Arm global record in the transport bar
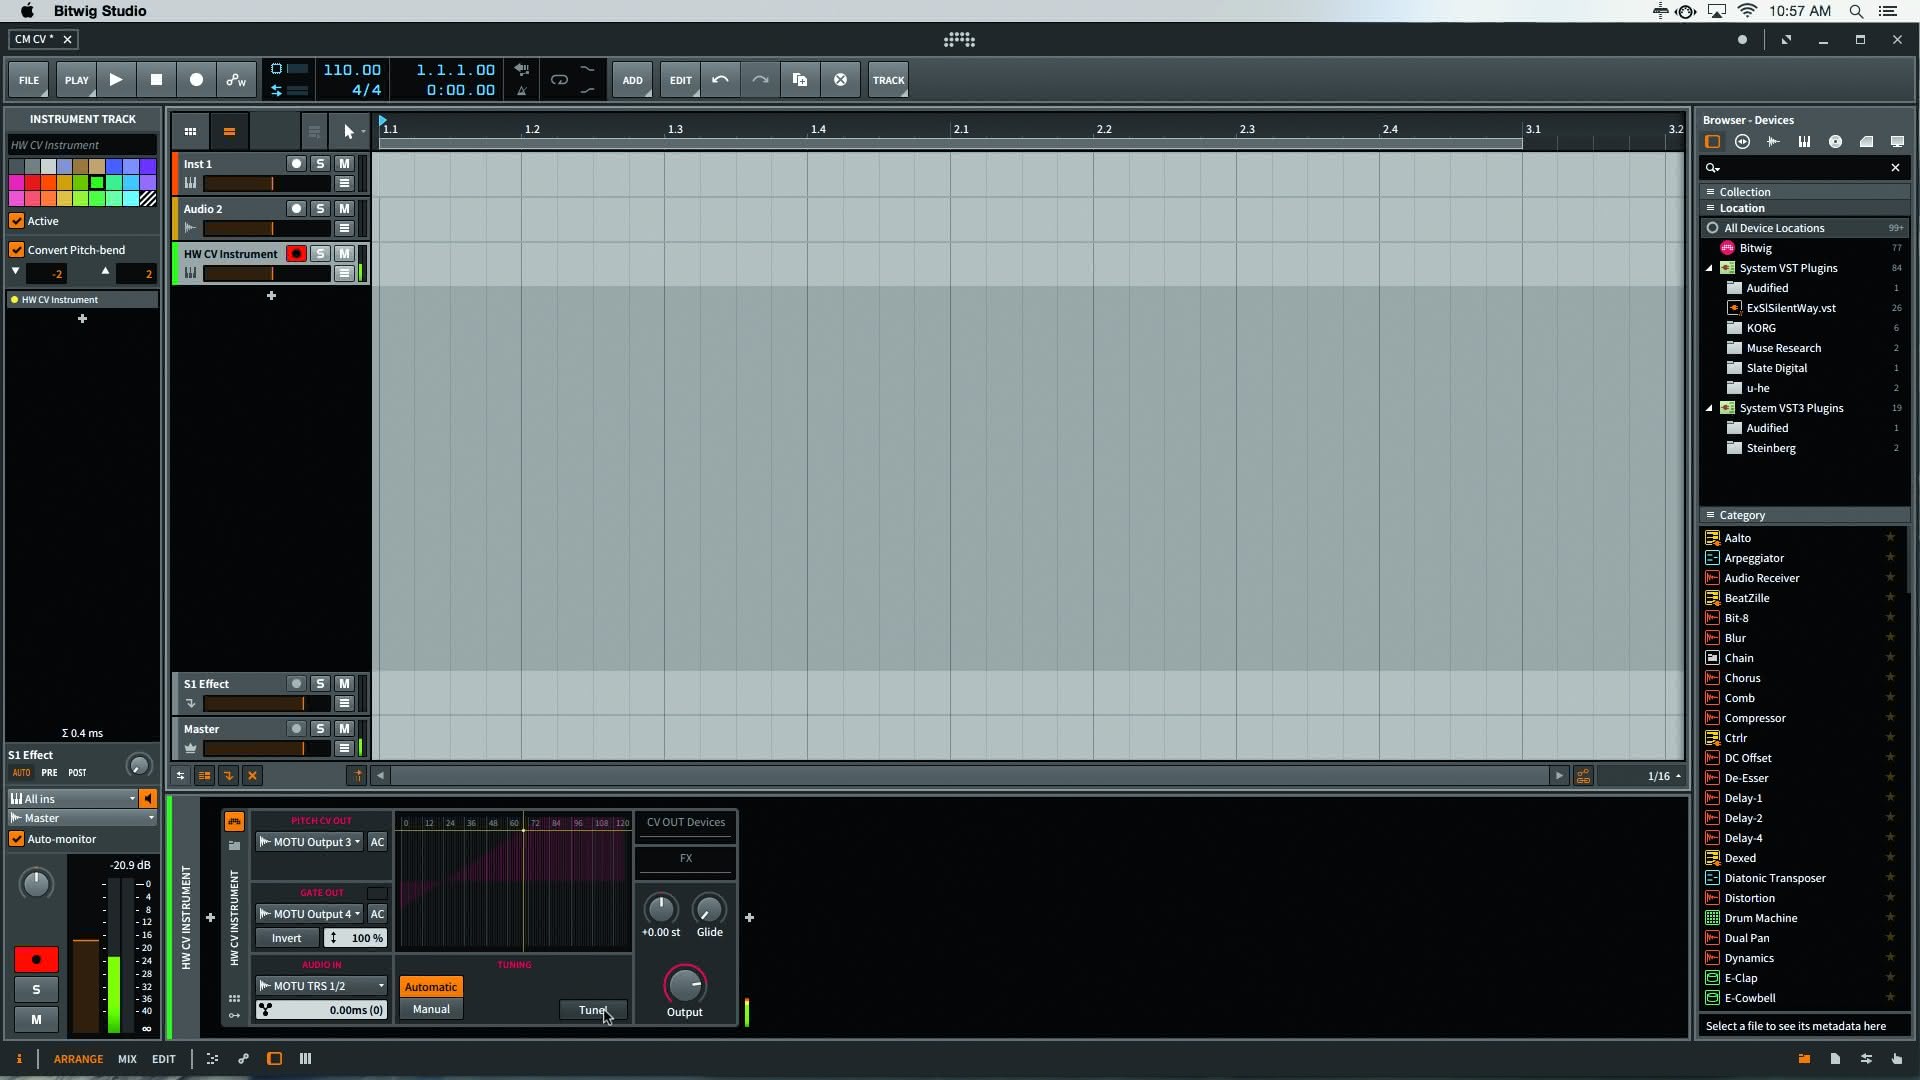 pyautogui.click(x=196, y=80)
